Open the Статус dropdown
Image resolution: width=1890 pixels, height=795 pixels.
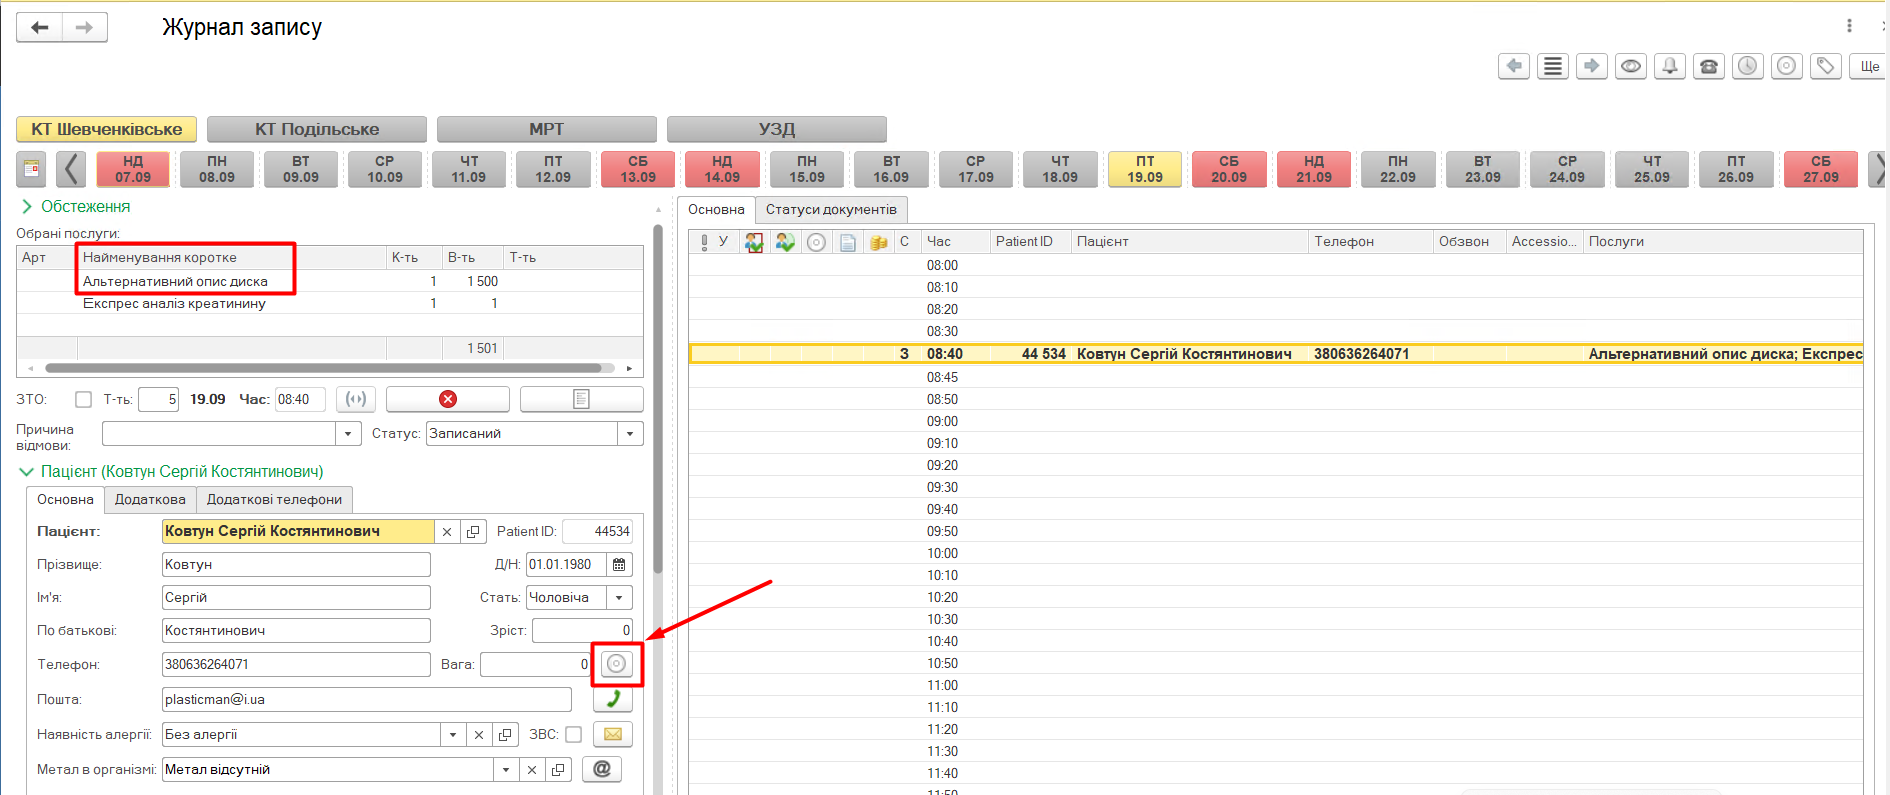630,434
